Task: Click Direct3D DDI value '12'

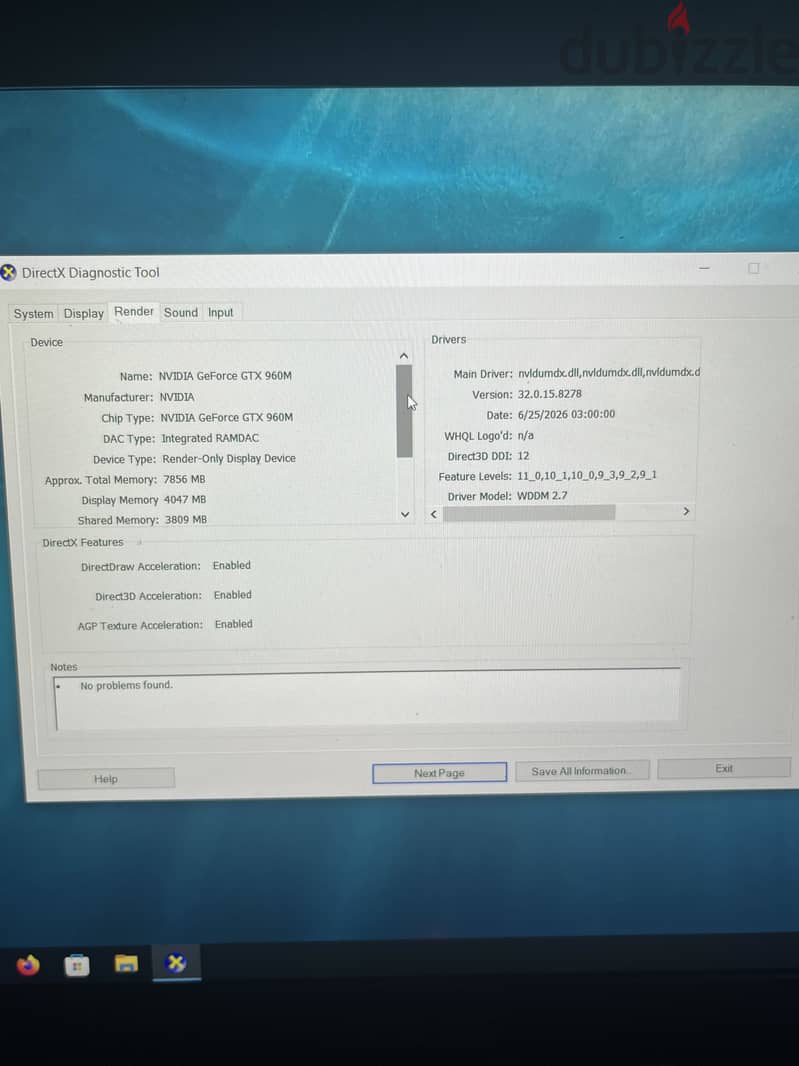Action: 523,456
